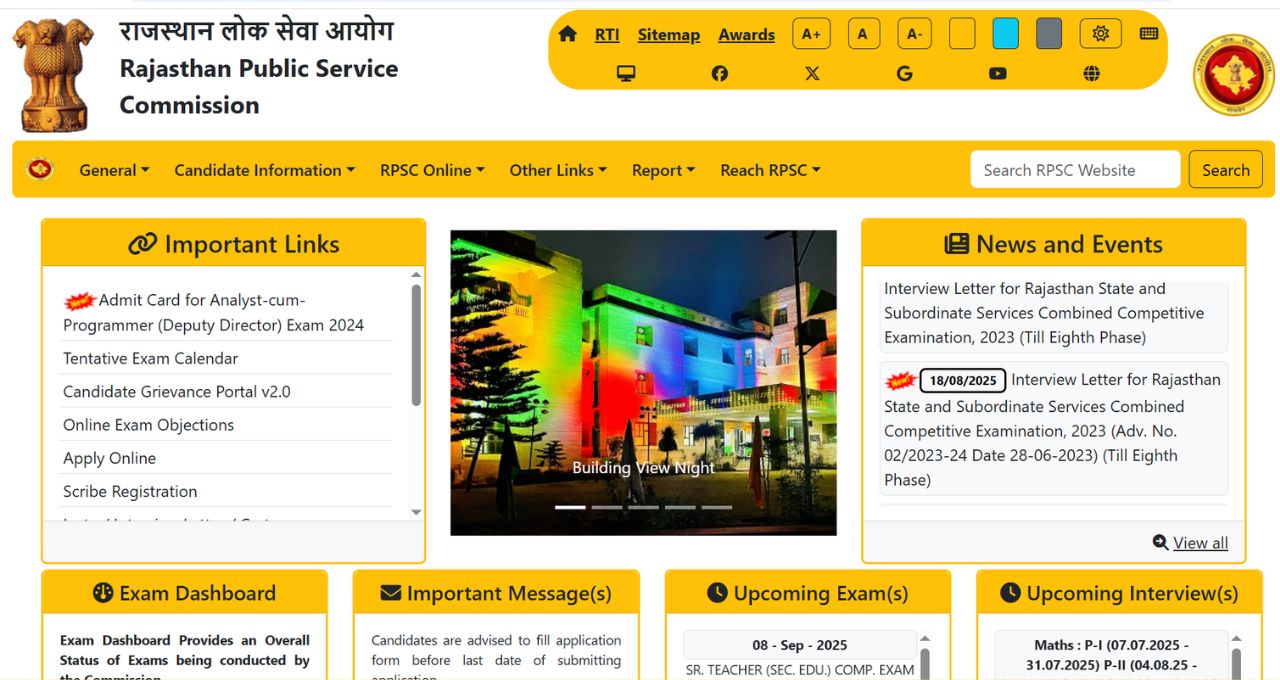Viewport: 1280px width, 680px height.
Task: Reset font size with the plain A button
Action: tap(862, 34)
